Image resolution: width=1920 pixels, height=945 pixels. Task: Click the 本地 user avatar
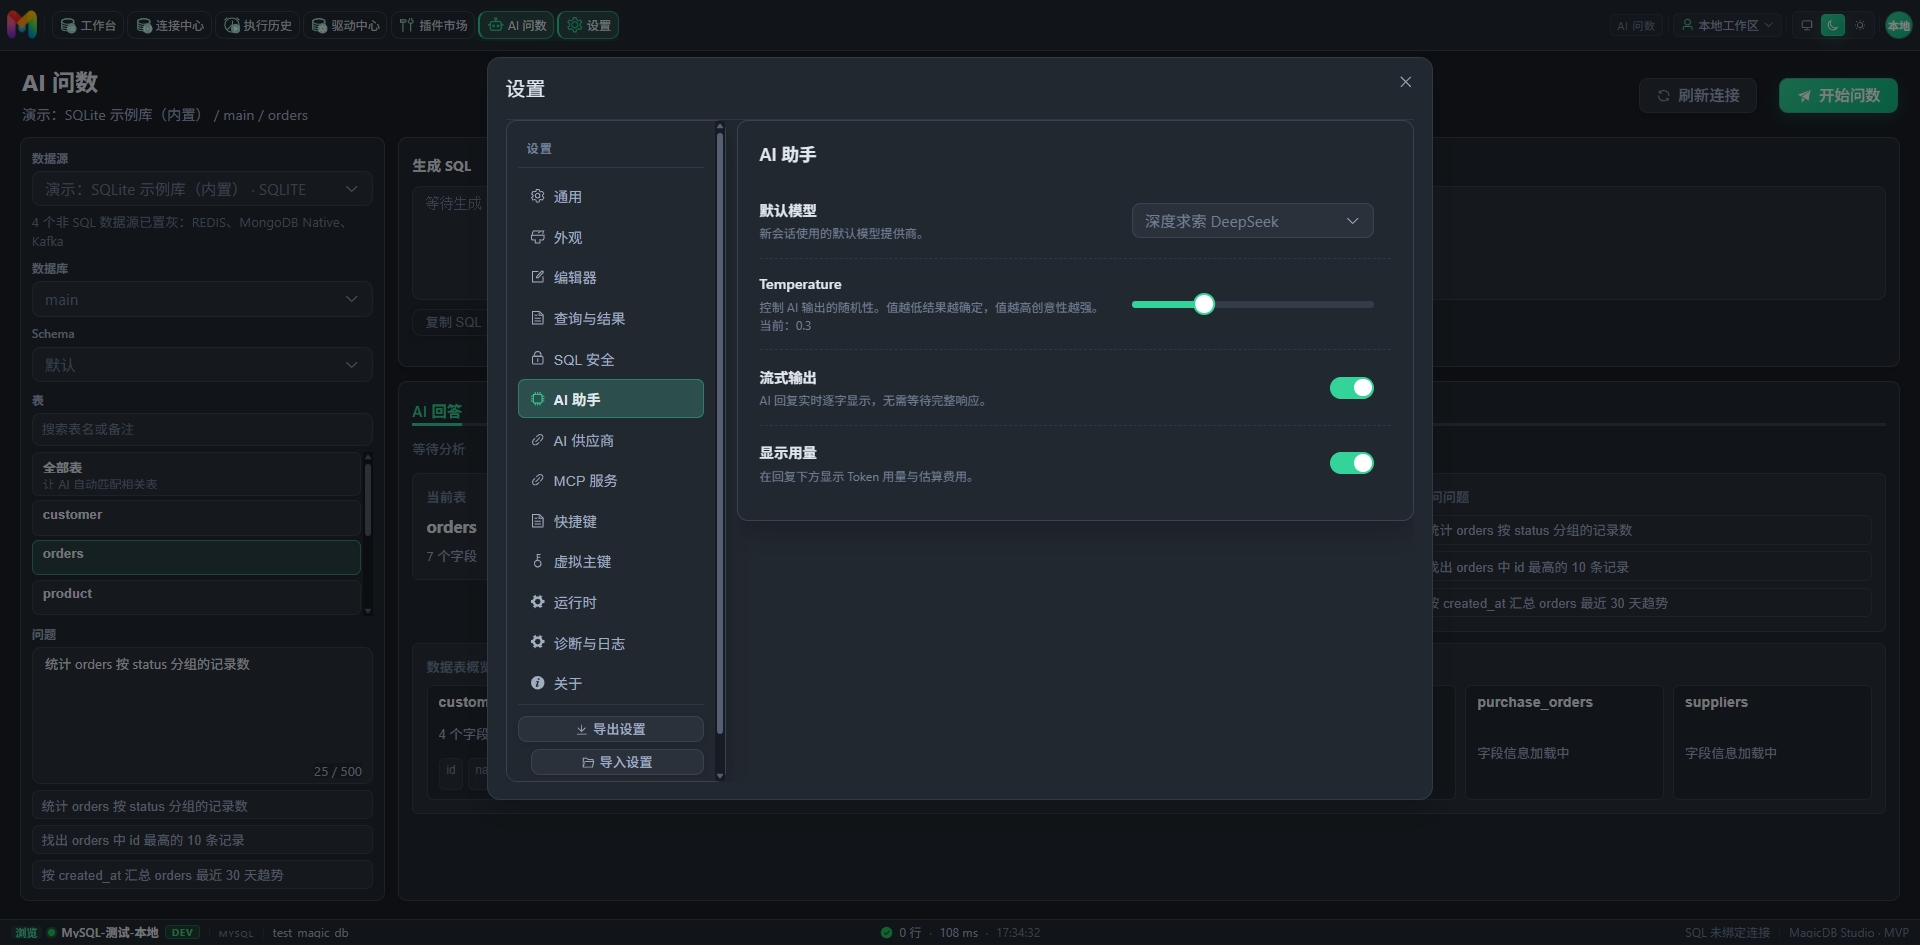pyautogui.click(x=1898, y=25)
